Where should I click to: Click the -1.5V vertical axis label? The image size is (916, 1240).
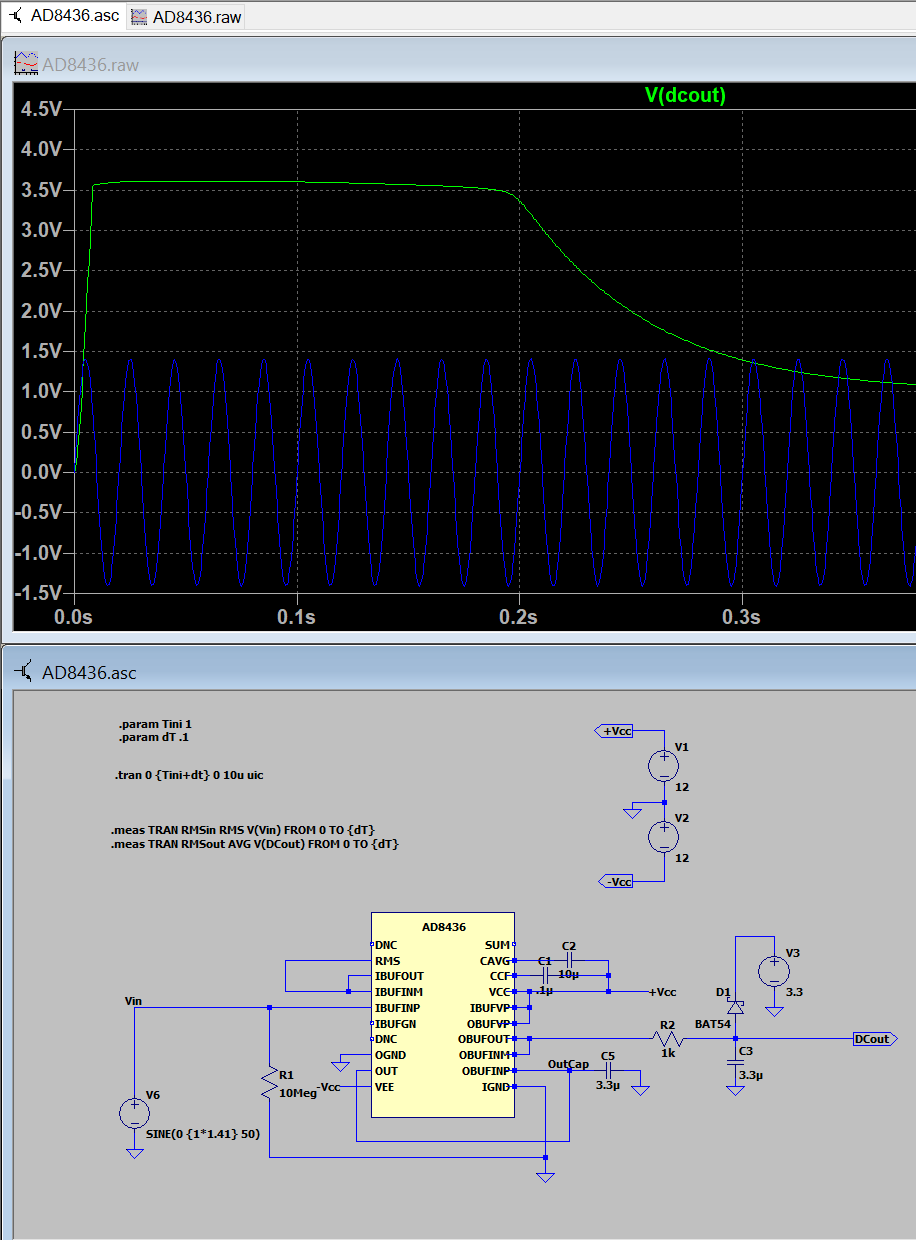coord(39,592)
